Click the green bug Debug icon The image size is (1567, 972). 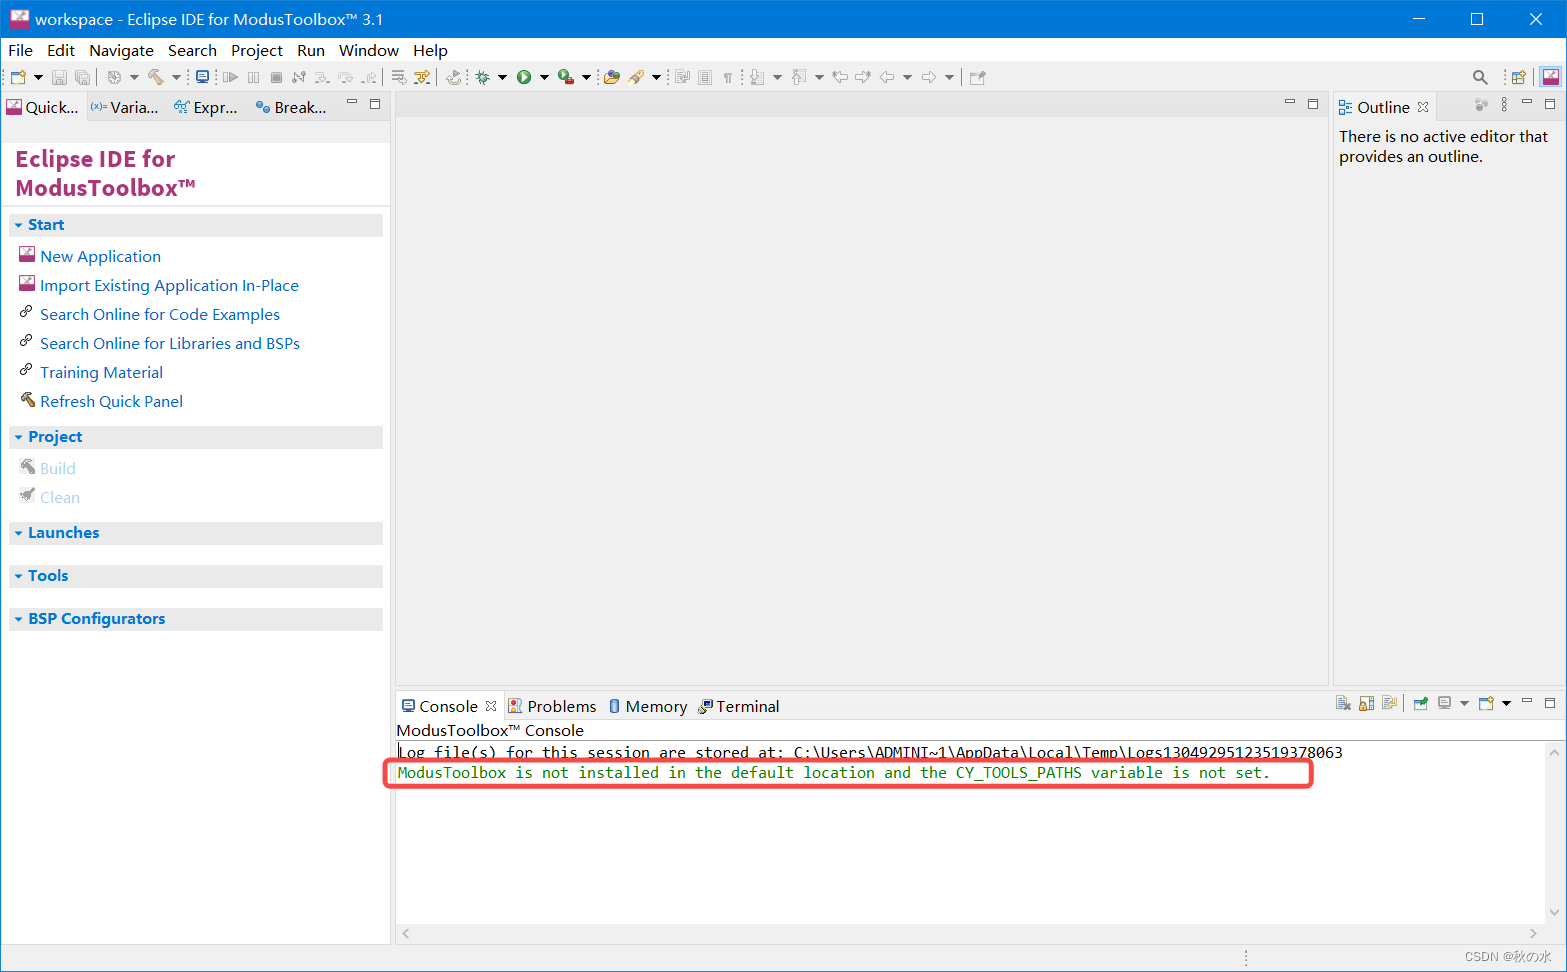(483, 77)
